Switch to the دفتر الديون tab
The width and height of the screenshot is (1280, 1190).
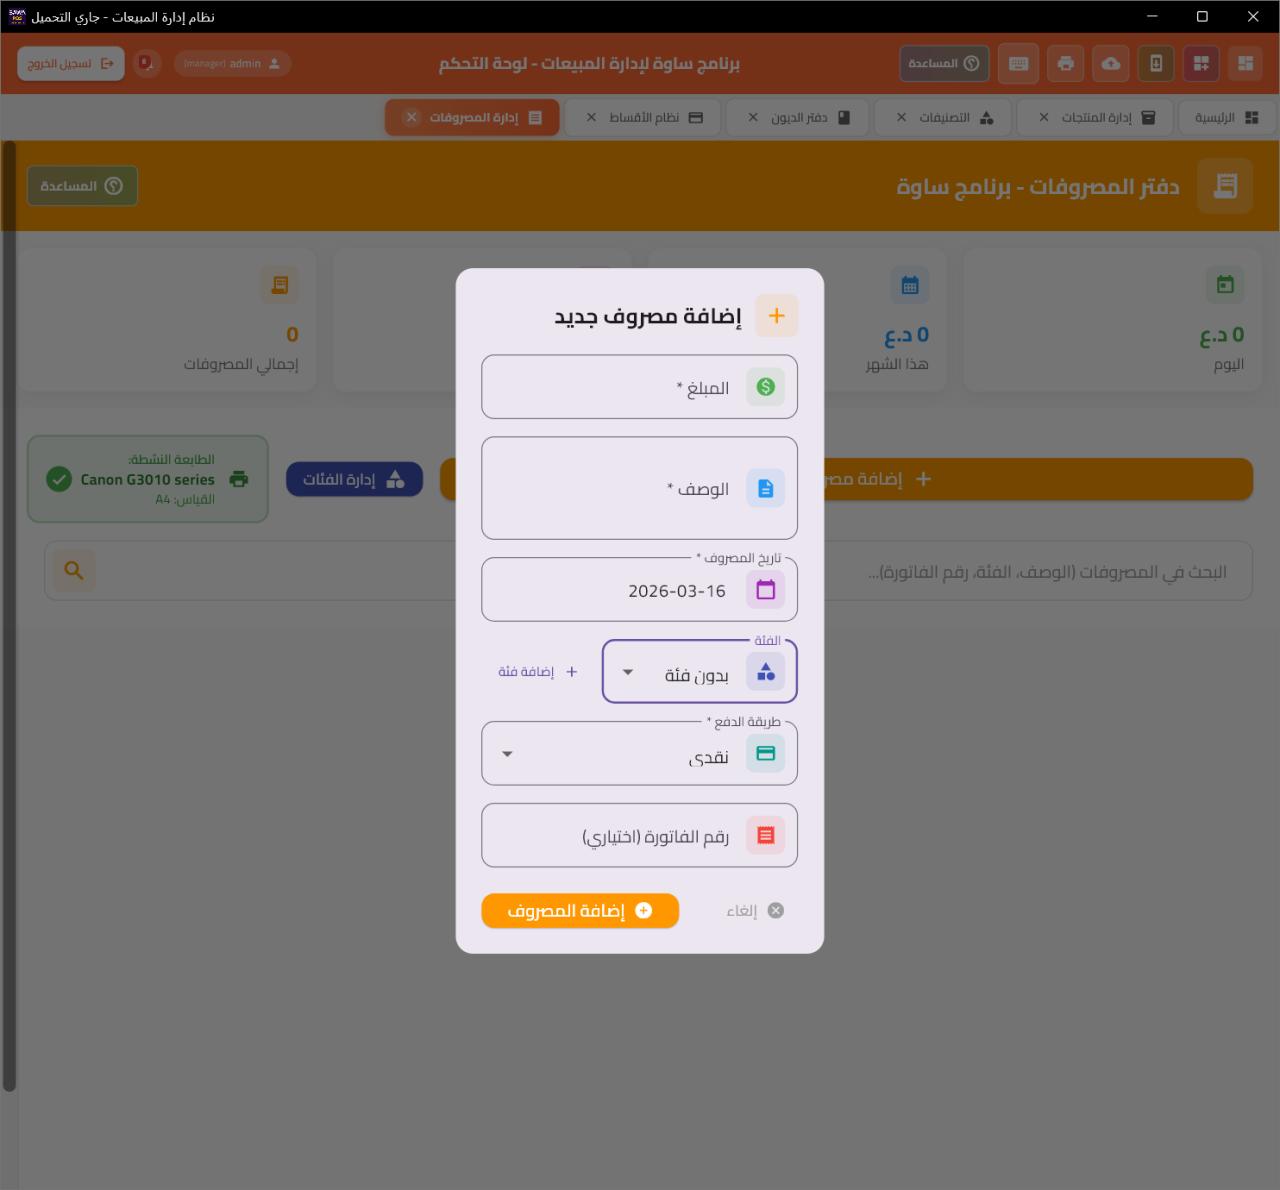[x=799, y=117]
